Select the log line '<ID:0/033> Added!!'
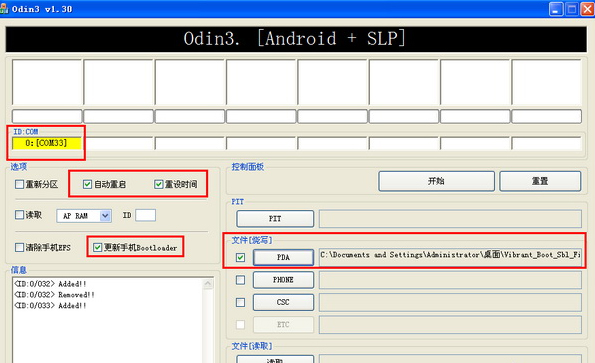The height and width of the screenshot is (363, 595). tap(50, 306)
